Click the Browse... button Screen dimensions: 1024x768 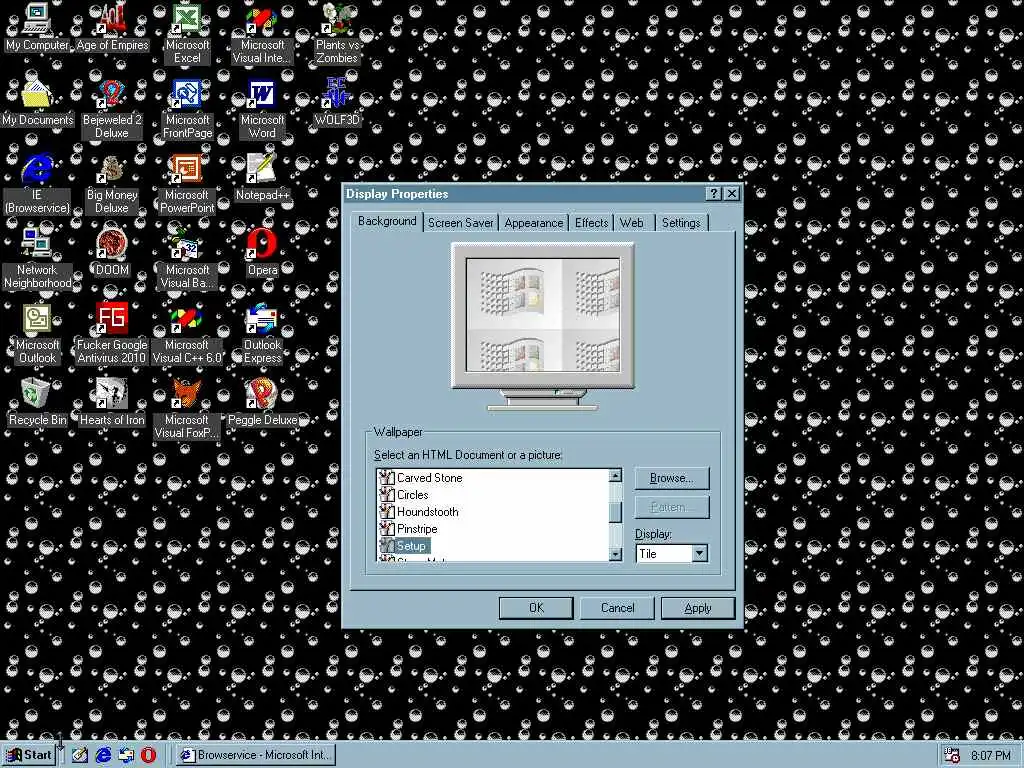click(x=672, y=479)
